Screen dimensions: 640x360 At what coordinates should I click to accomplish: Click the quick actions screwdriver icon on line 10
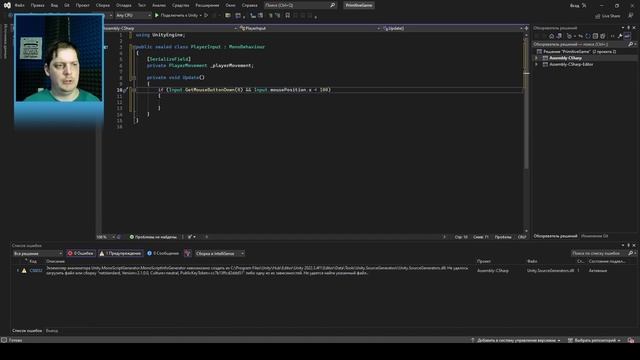[125, 89]
